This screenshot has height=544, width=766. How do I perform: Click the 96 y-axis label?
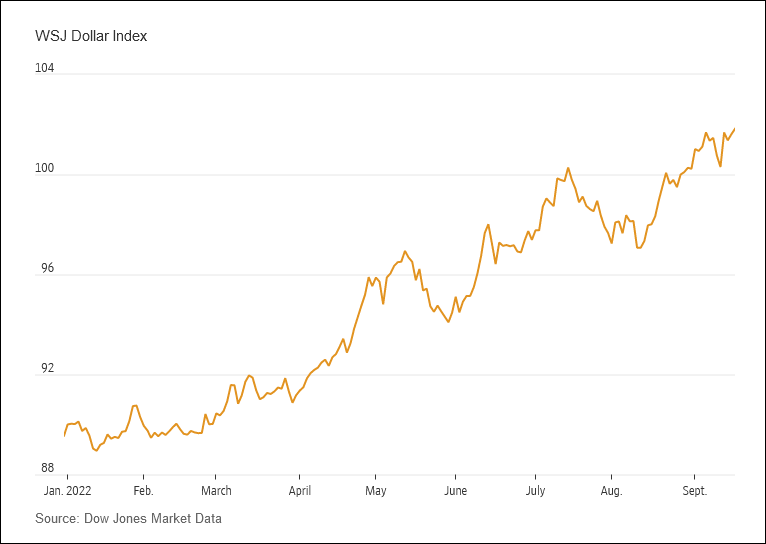click(48, 269)
